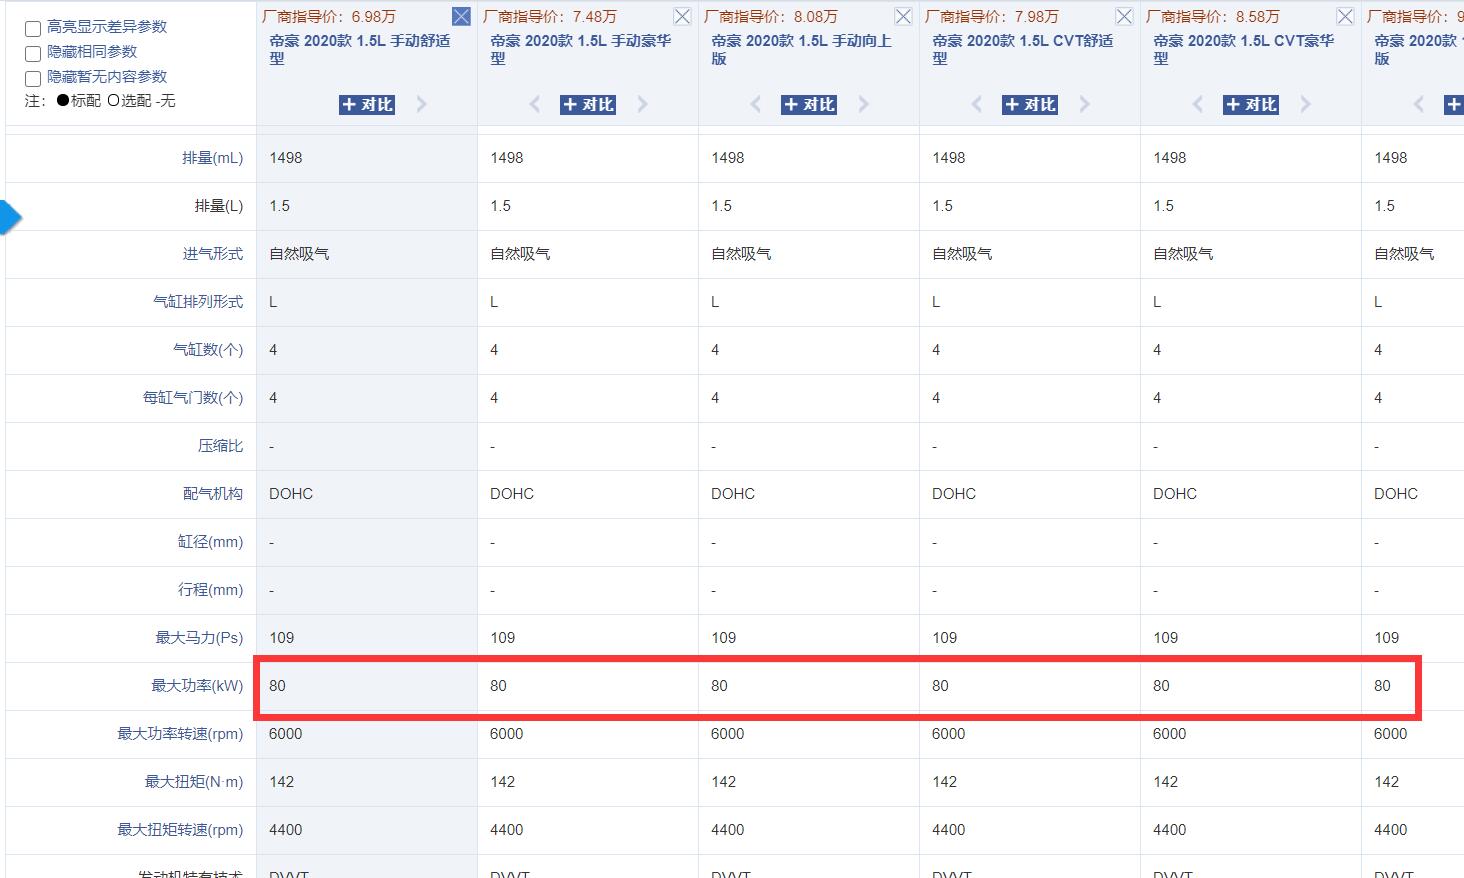
Task: Select the 每缸气门数(个) row label
Action: 192,398
